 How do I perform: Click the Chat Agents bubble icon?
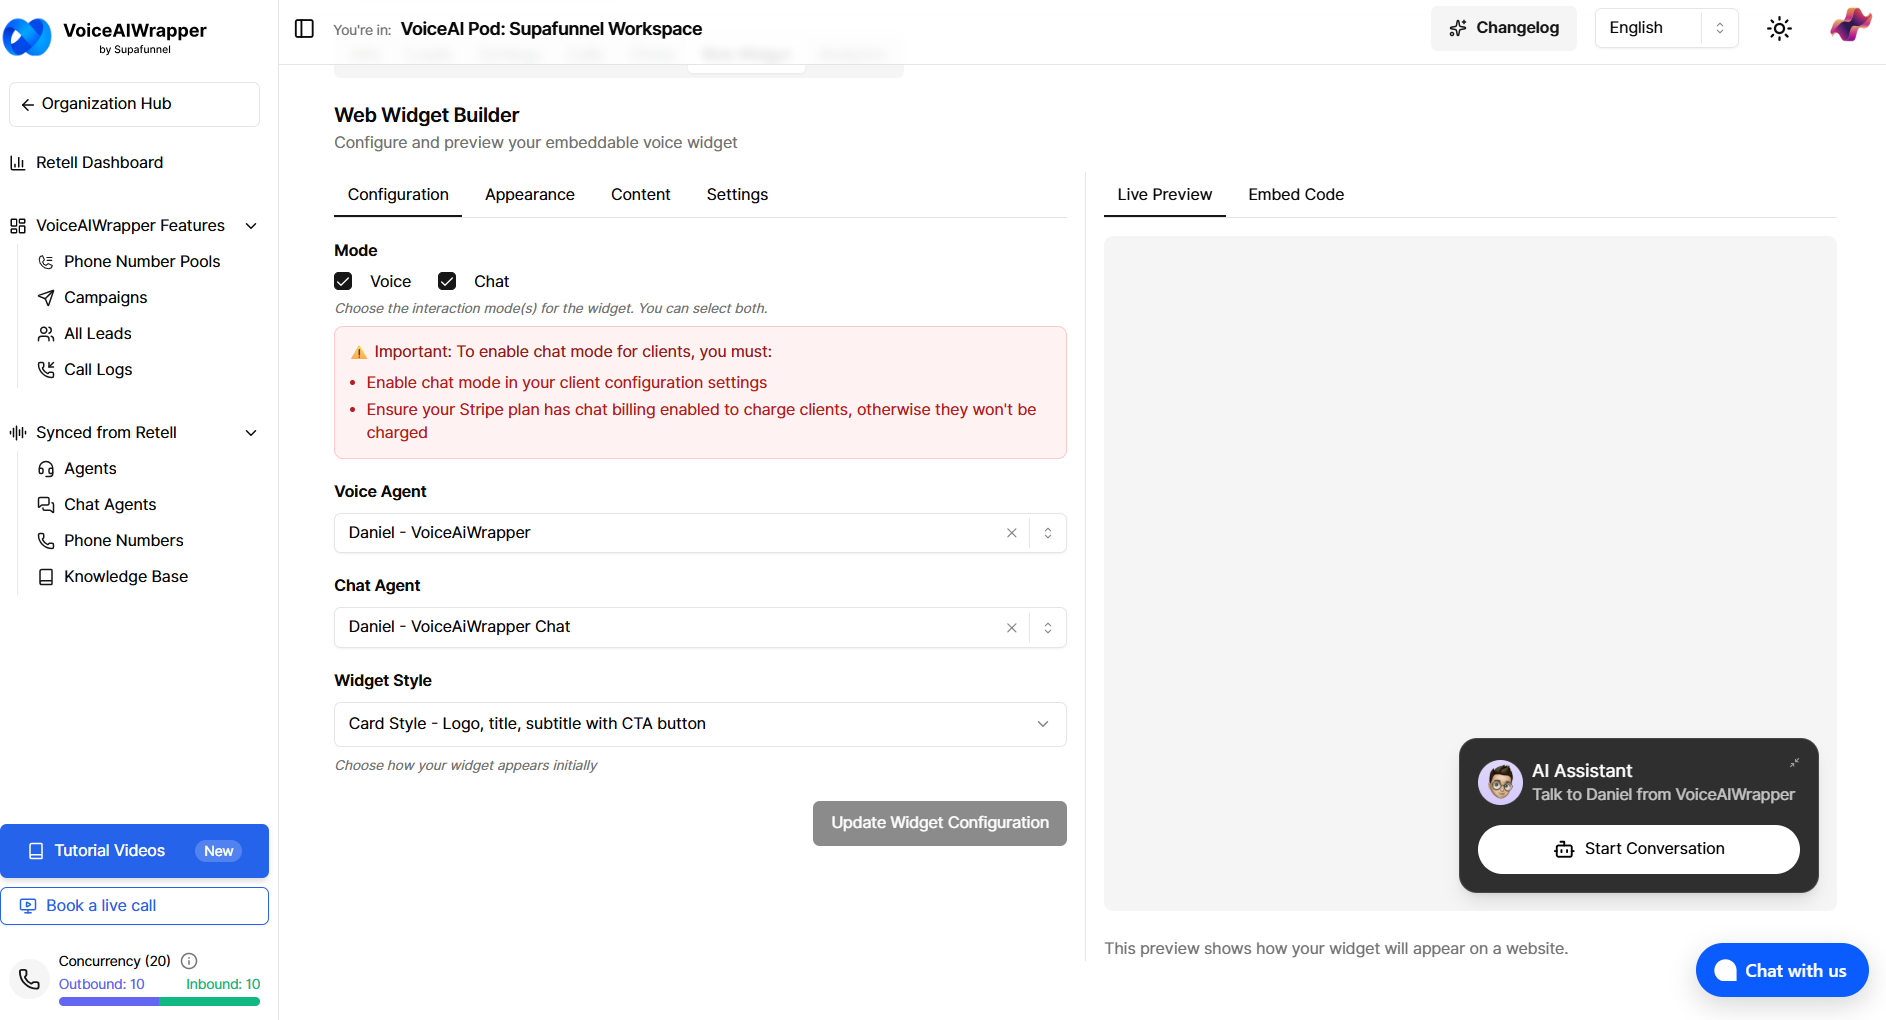[46, 505]
